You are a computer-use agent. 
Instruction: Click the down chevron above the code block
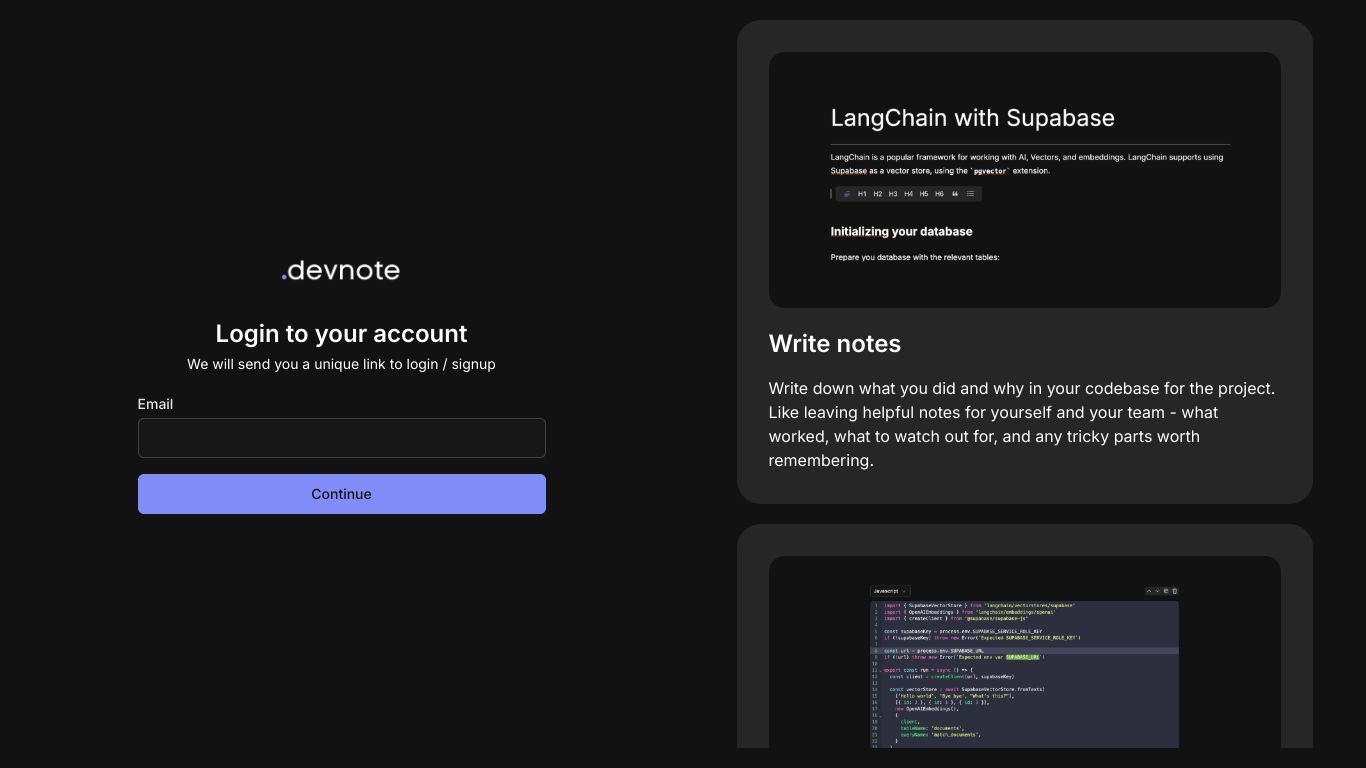pyautogui.click(x=1157, y=591)
